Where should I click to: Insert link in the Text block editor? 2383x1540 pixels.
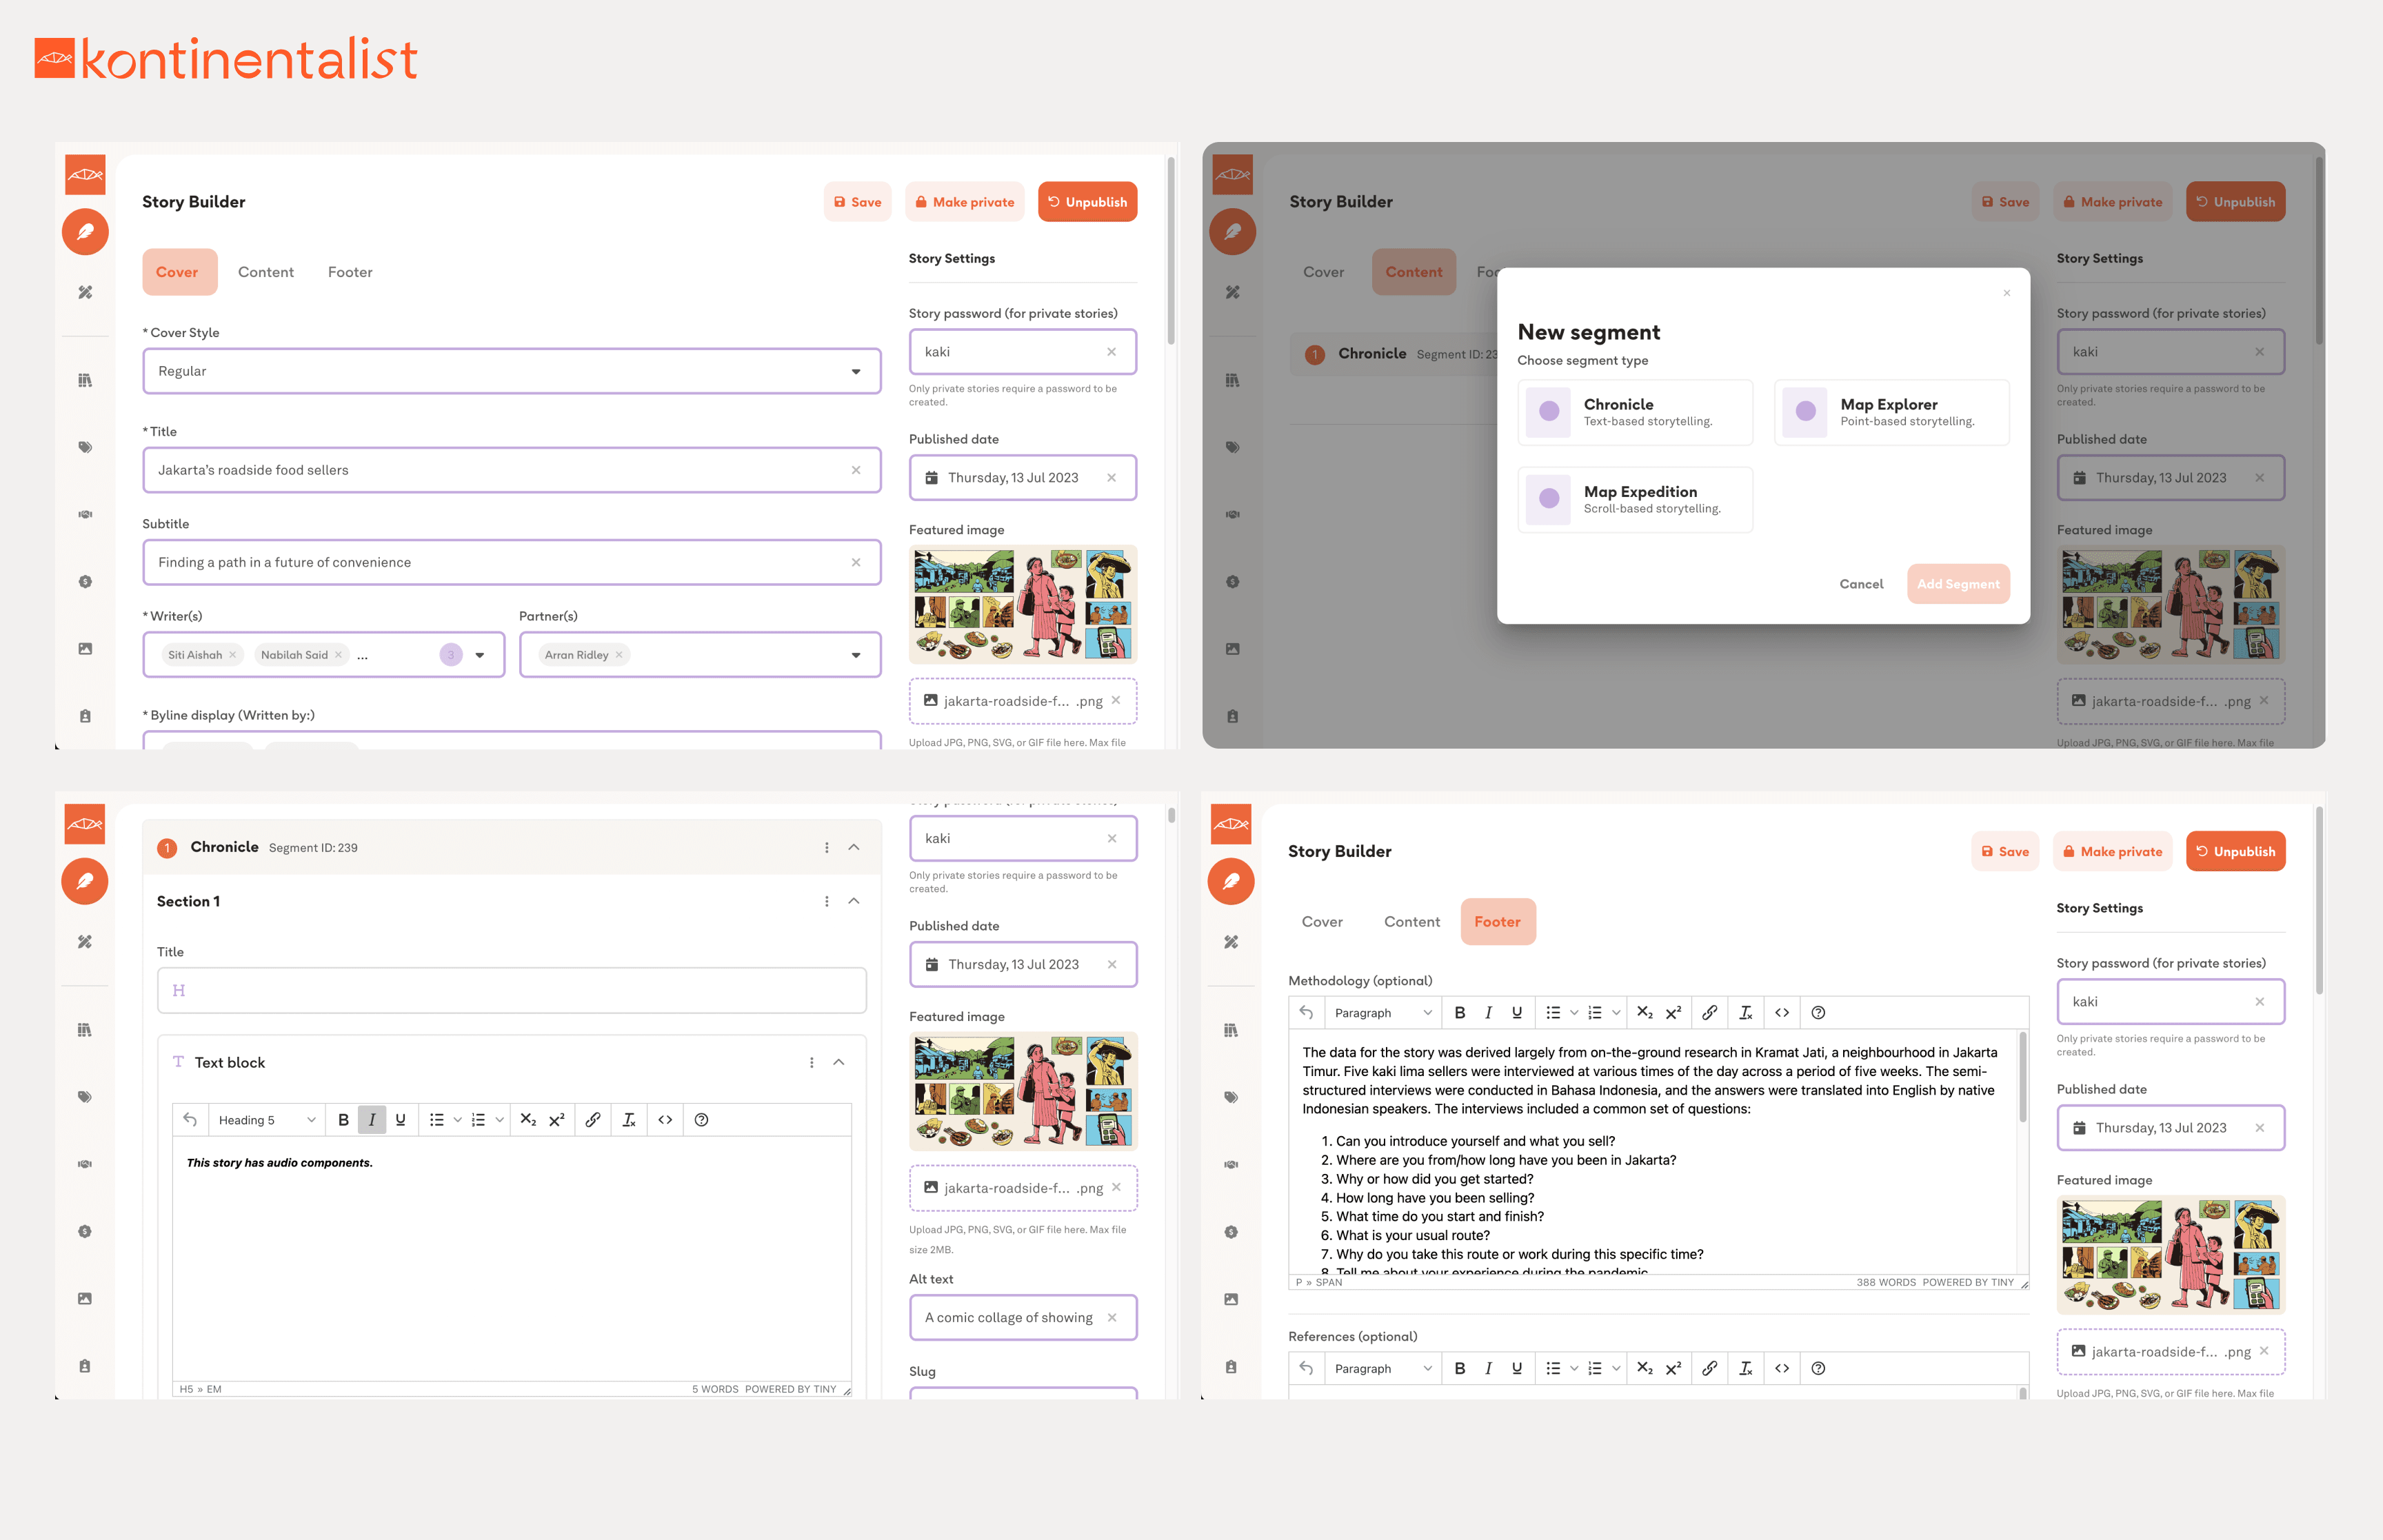pyautogui.click(x=593, y=1120)
